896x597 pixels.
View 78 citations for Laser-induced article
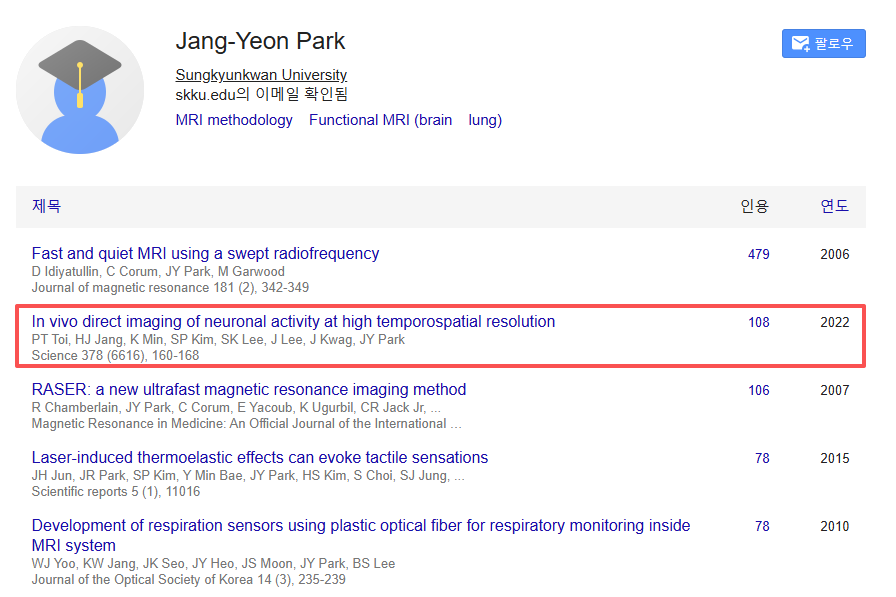coord(762,458)
